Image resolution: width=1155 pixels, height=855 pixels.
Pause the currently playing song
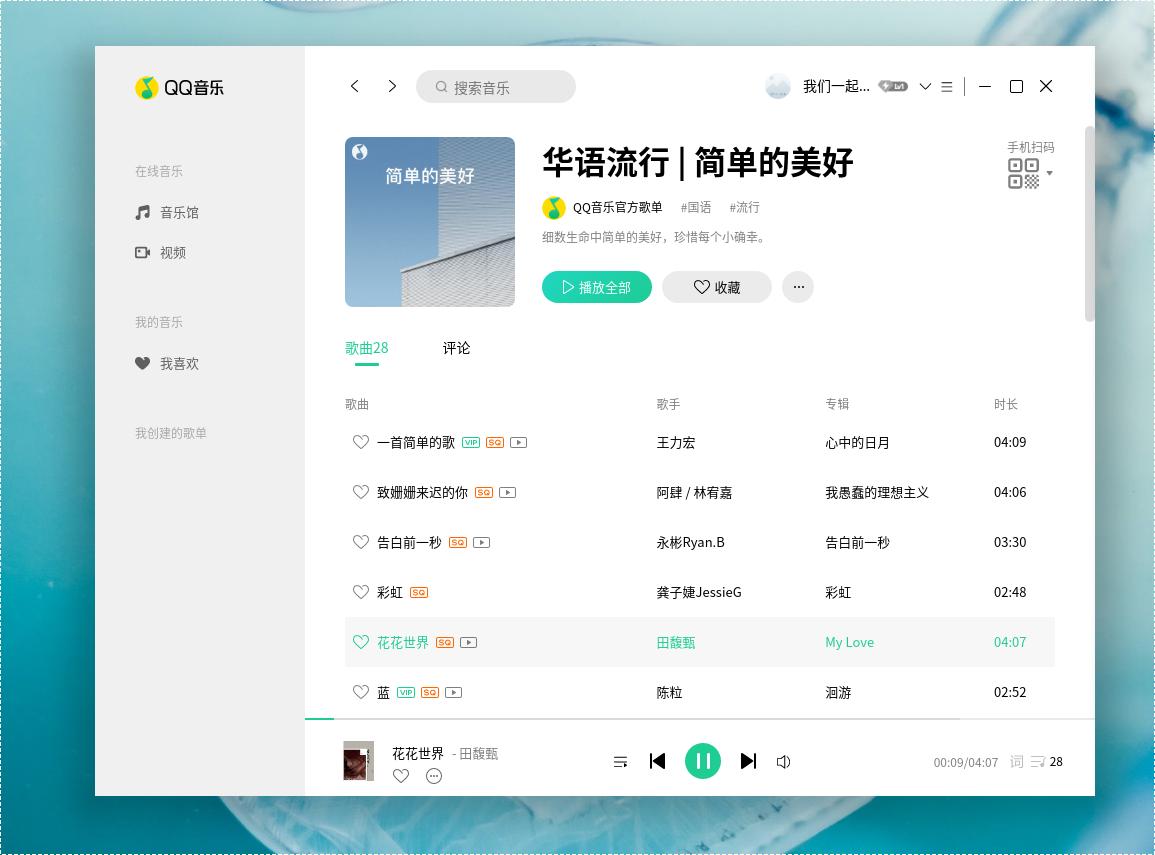[x=703, y=761]
